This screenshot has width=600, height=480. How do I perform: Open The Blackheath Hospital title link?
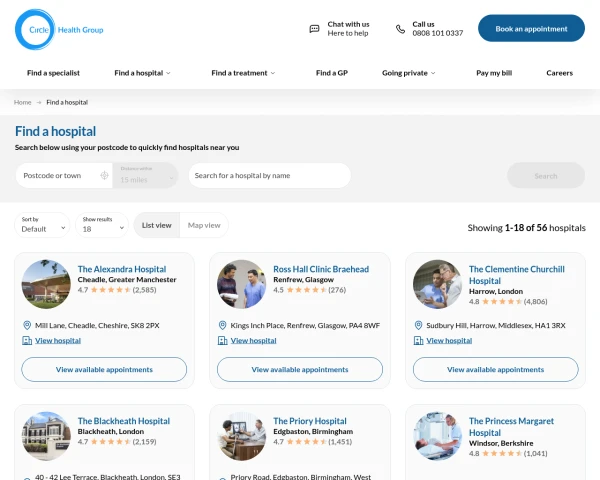[124, 421]
